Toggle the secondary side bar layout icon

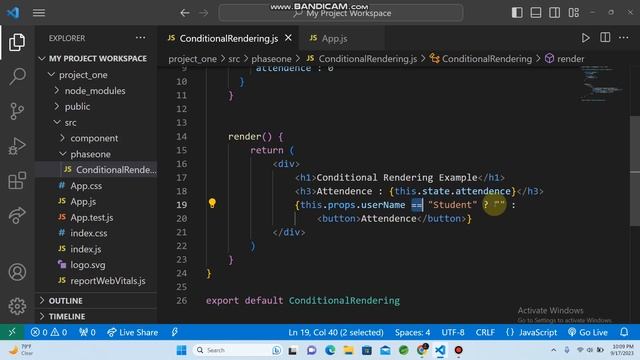[555, 13]
